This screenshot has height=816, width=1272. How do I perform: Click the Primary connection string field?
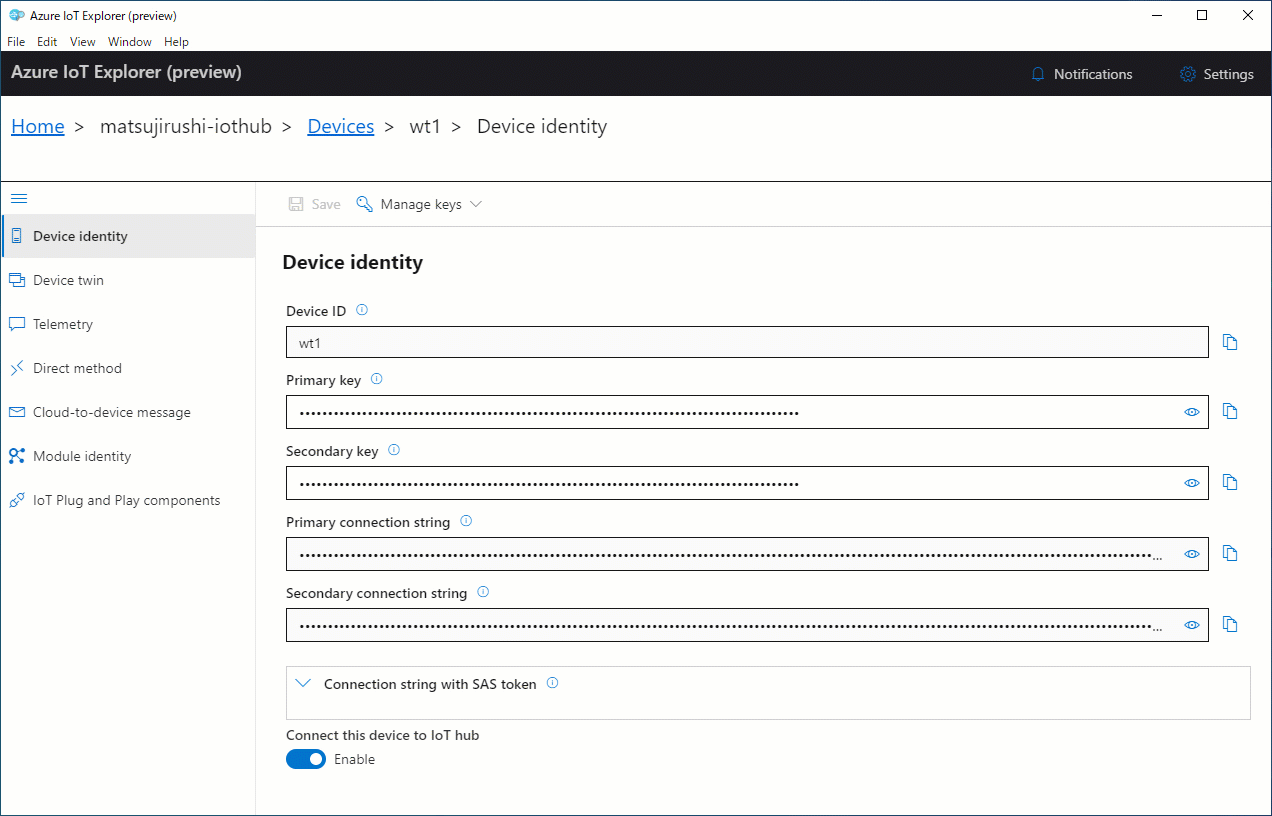[x=747, y=554]
